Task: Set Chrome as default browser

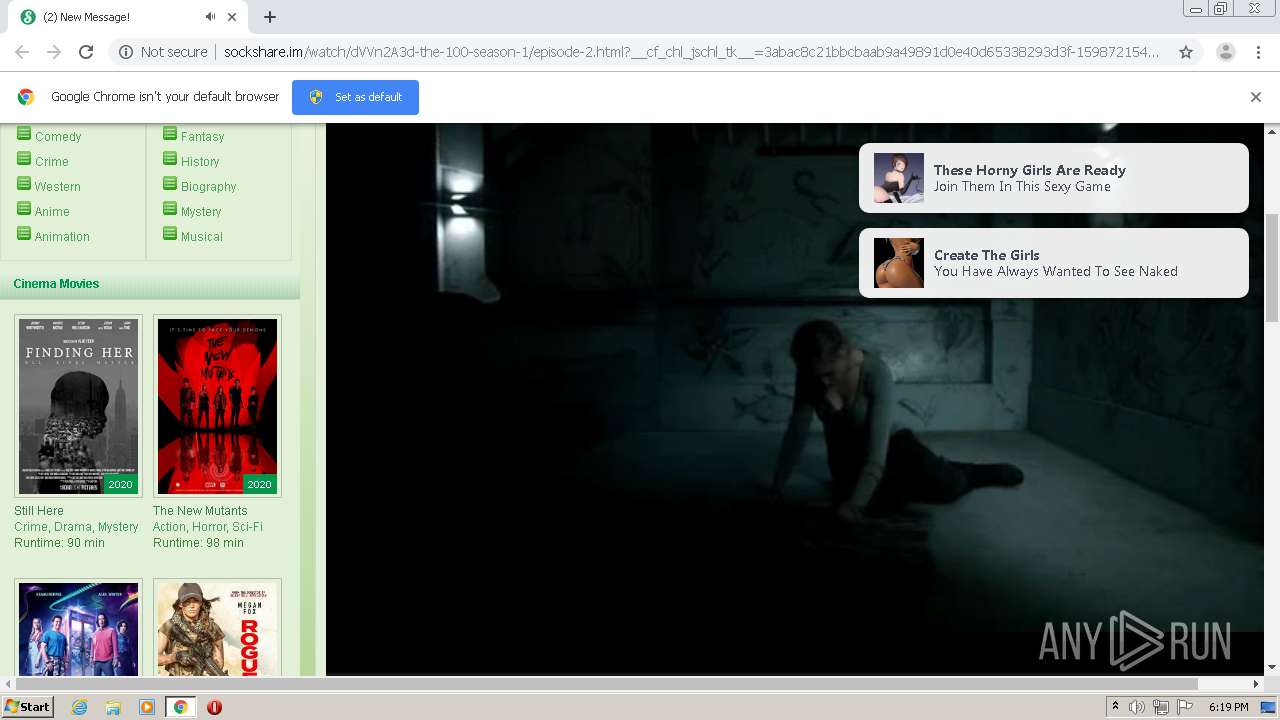Action: (x=355, y=97)
